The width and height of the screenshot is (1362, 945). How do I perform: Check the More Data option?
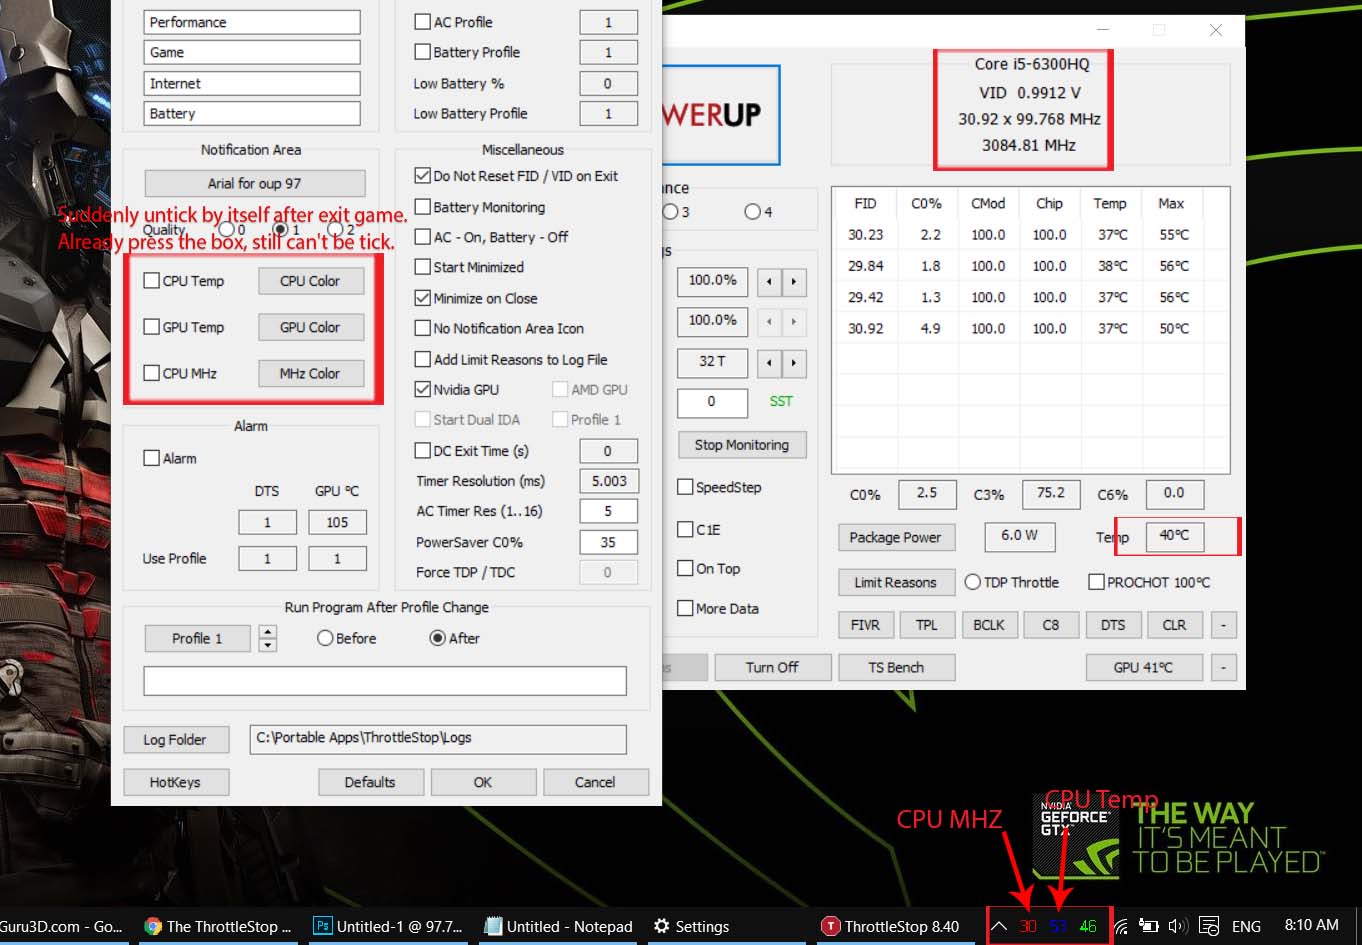coord(685,608)
